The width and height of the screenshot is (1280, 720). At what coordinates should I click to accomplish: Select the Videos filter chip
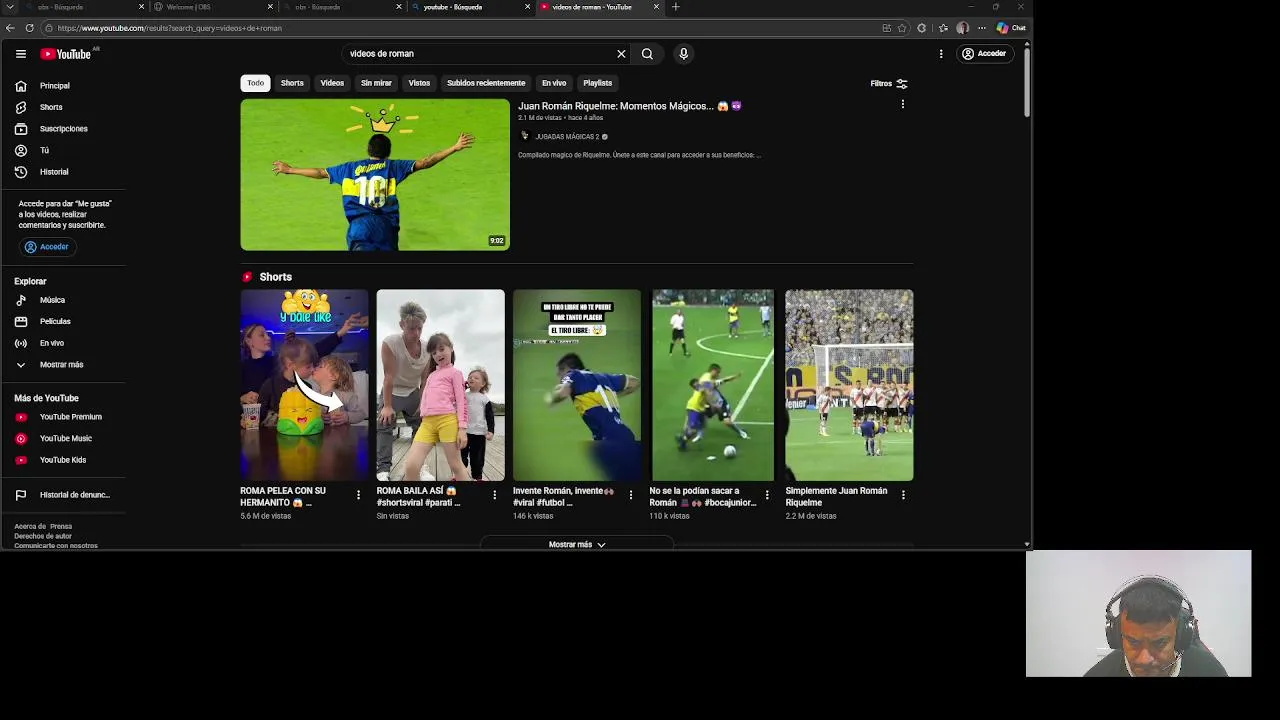click(x=332, y=83)
